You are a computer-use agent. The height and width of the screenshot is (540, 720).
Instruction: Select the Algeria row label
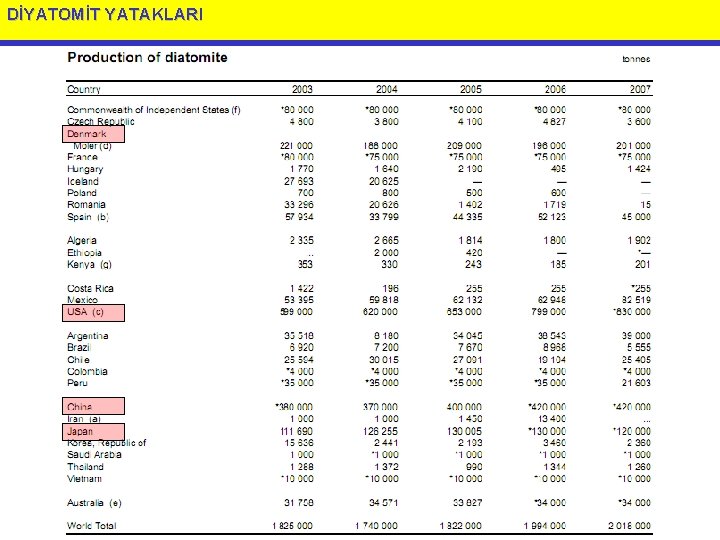point(82,241)
